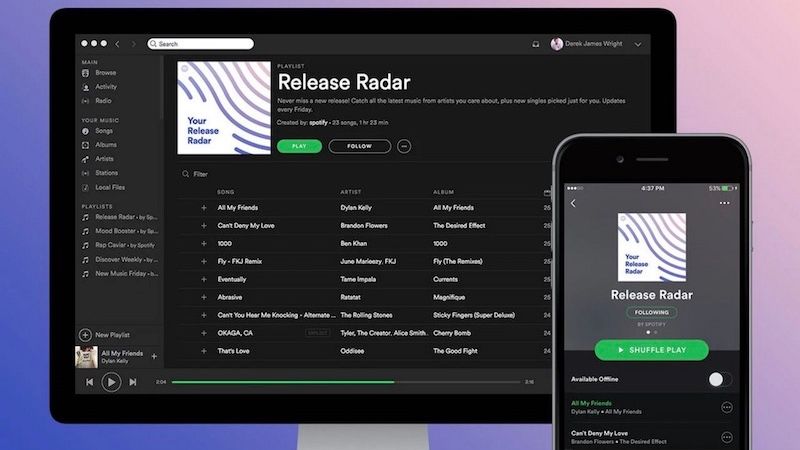Tap the SHUFFLE PLAY button on the phone

click(x=651, y=350)
